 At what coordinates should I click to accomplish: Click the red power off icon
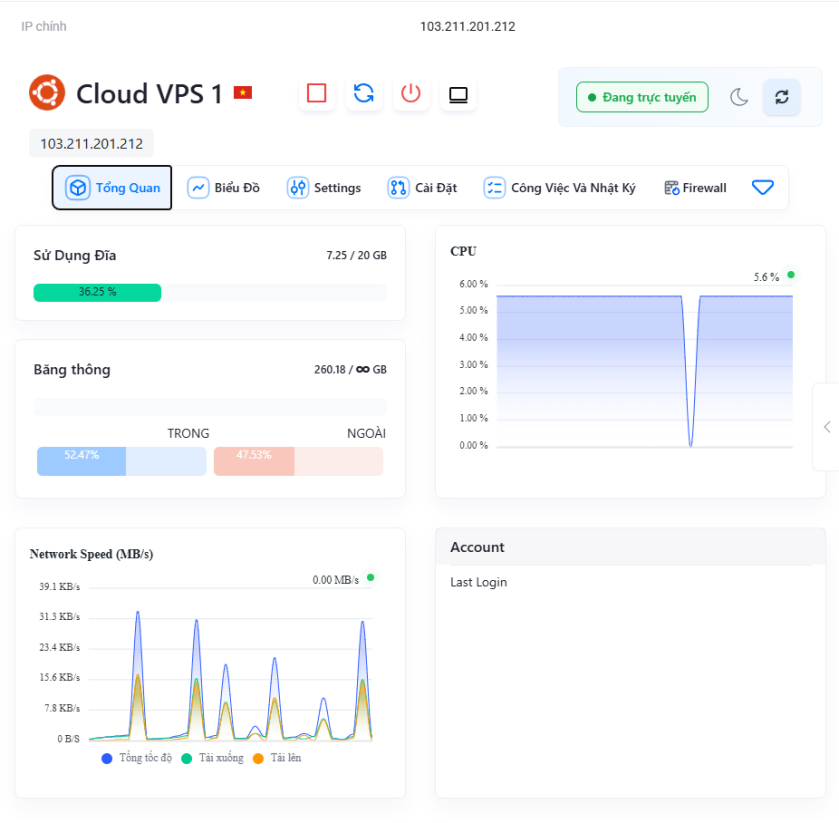click(x=411, y=94)
